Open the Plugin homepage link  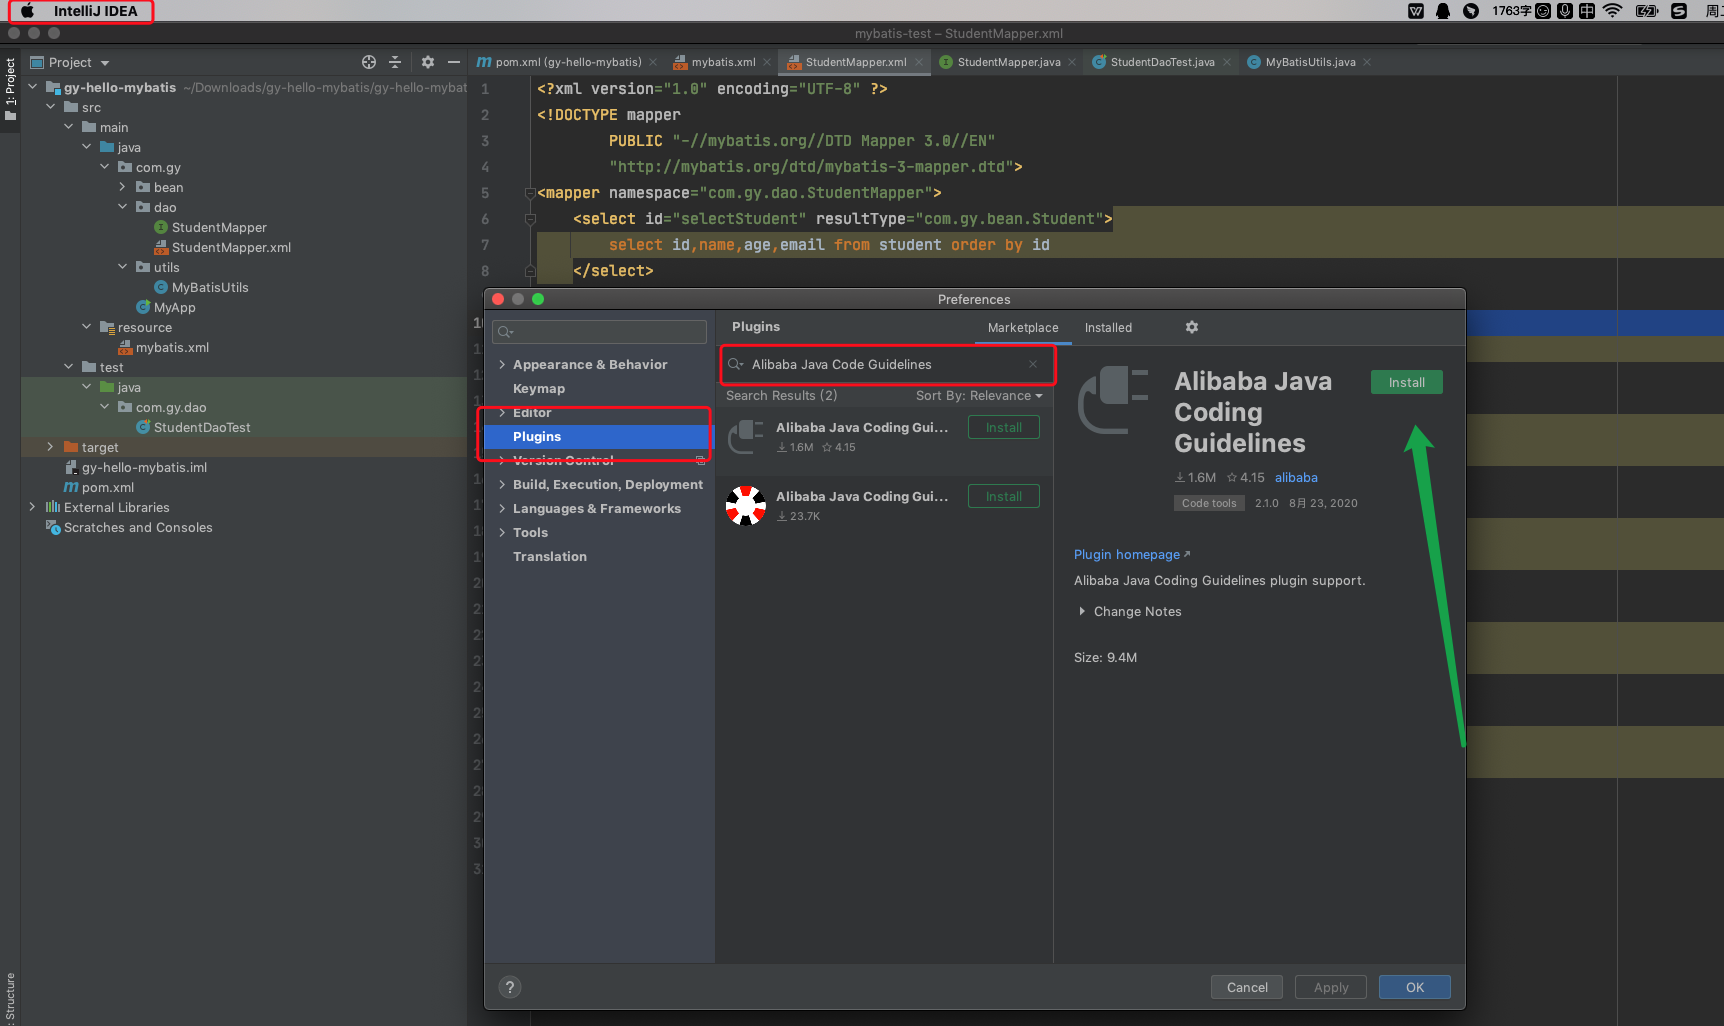[x=1126, y=554]
